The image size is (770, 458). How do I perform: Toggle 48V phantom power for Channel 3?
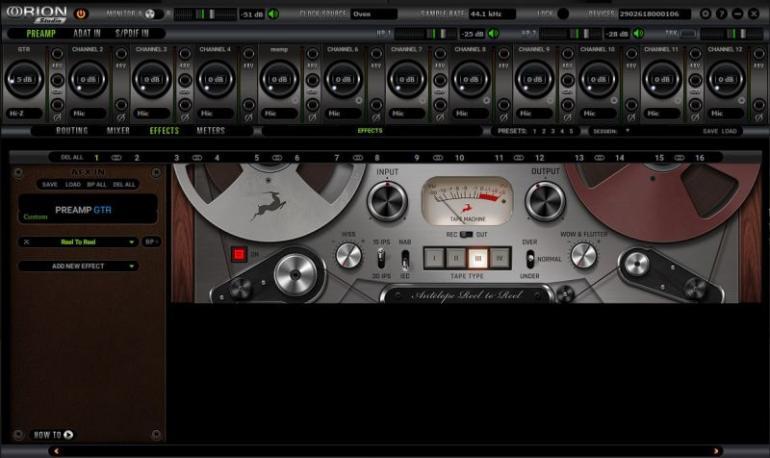point(185,54)
